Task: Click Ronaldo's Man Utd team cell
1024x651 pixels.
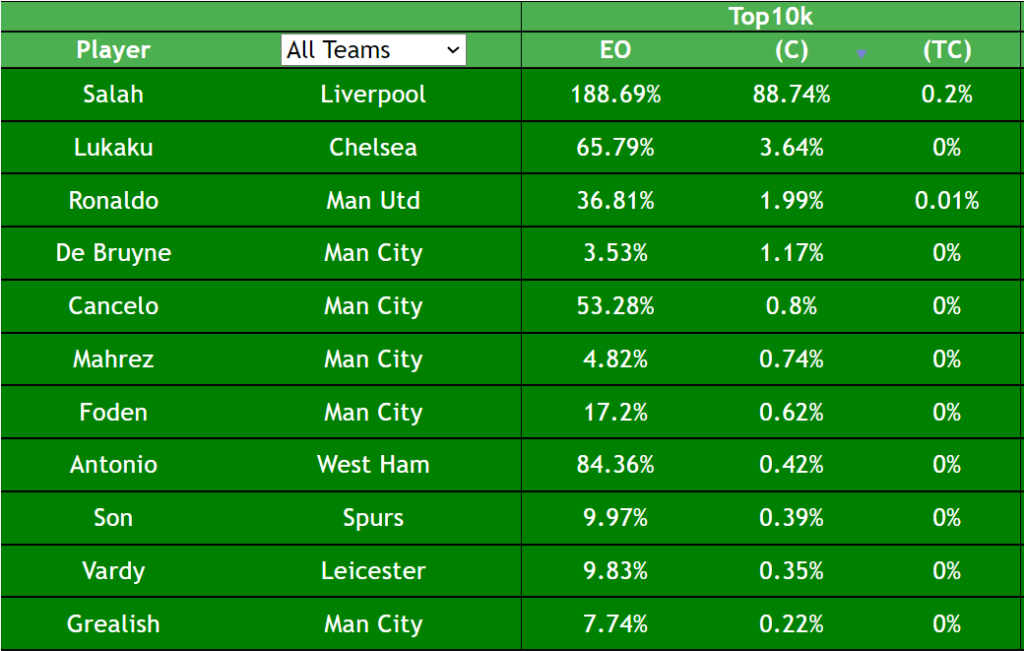Action: click(x=374, y=200)
